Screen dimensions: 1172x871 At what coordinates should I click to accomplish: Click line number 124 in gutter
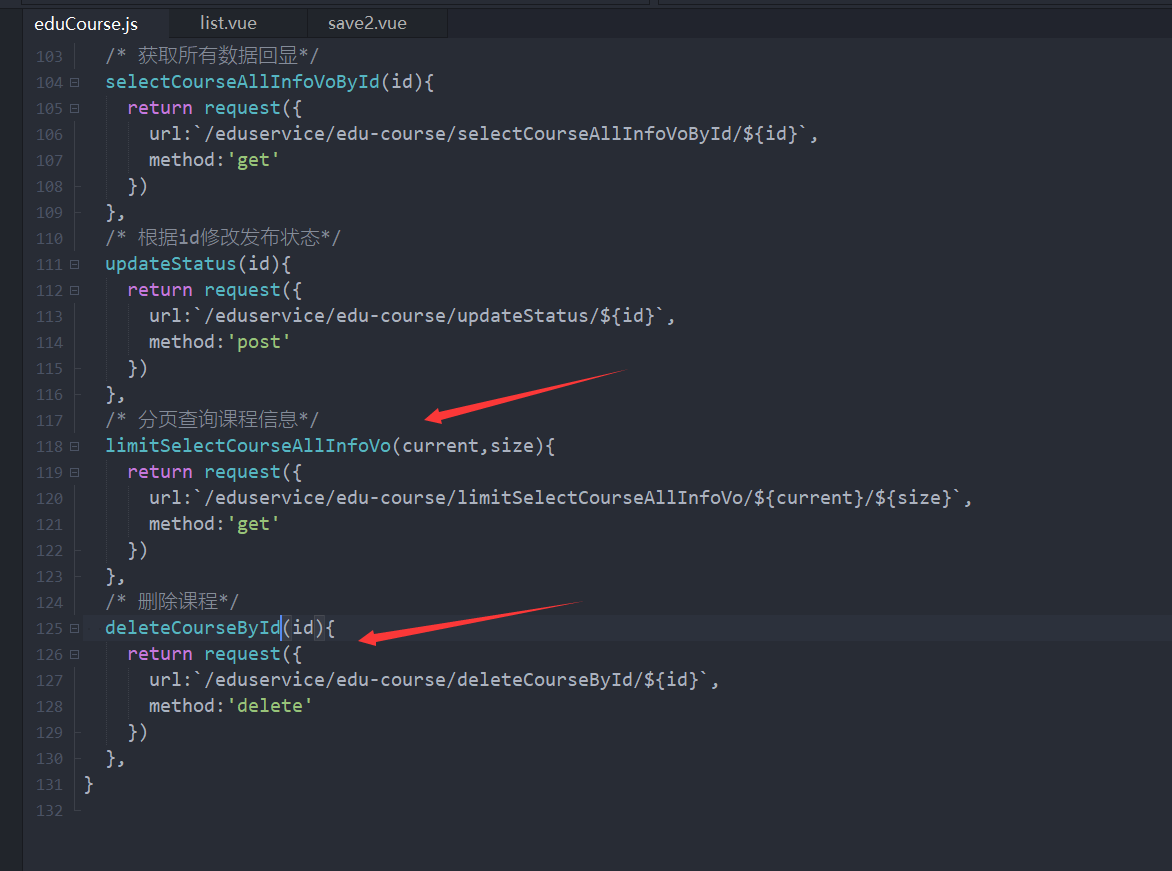(49, 602)
